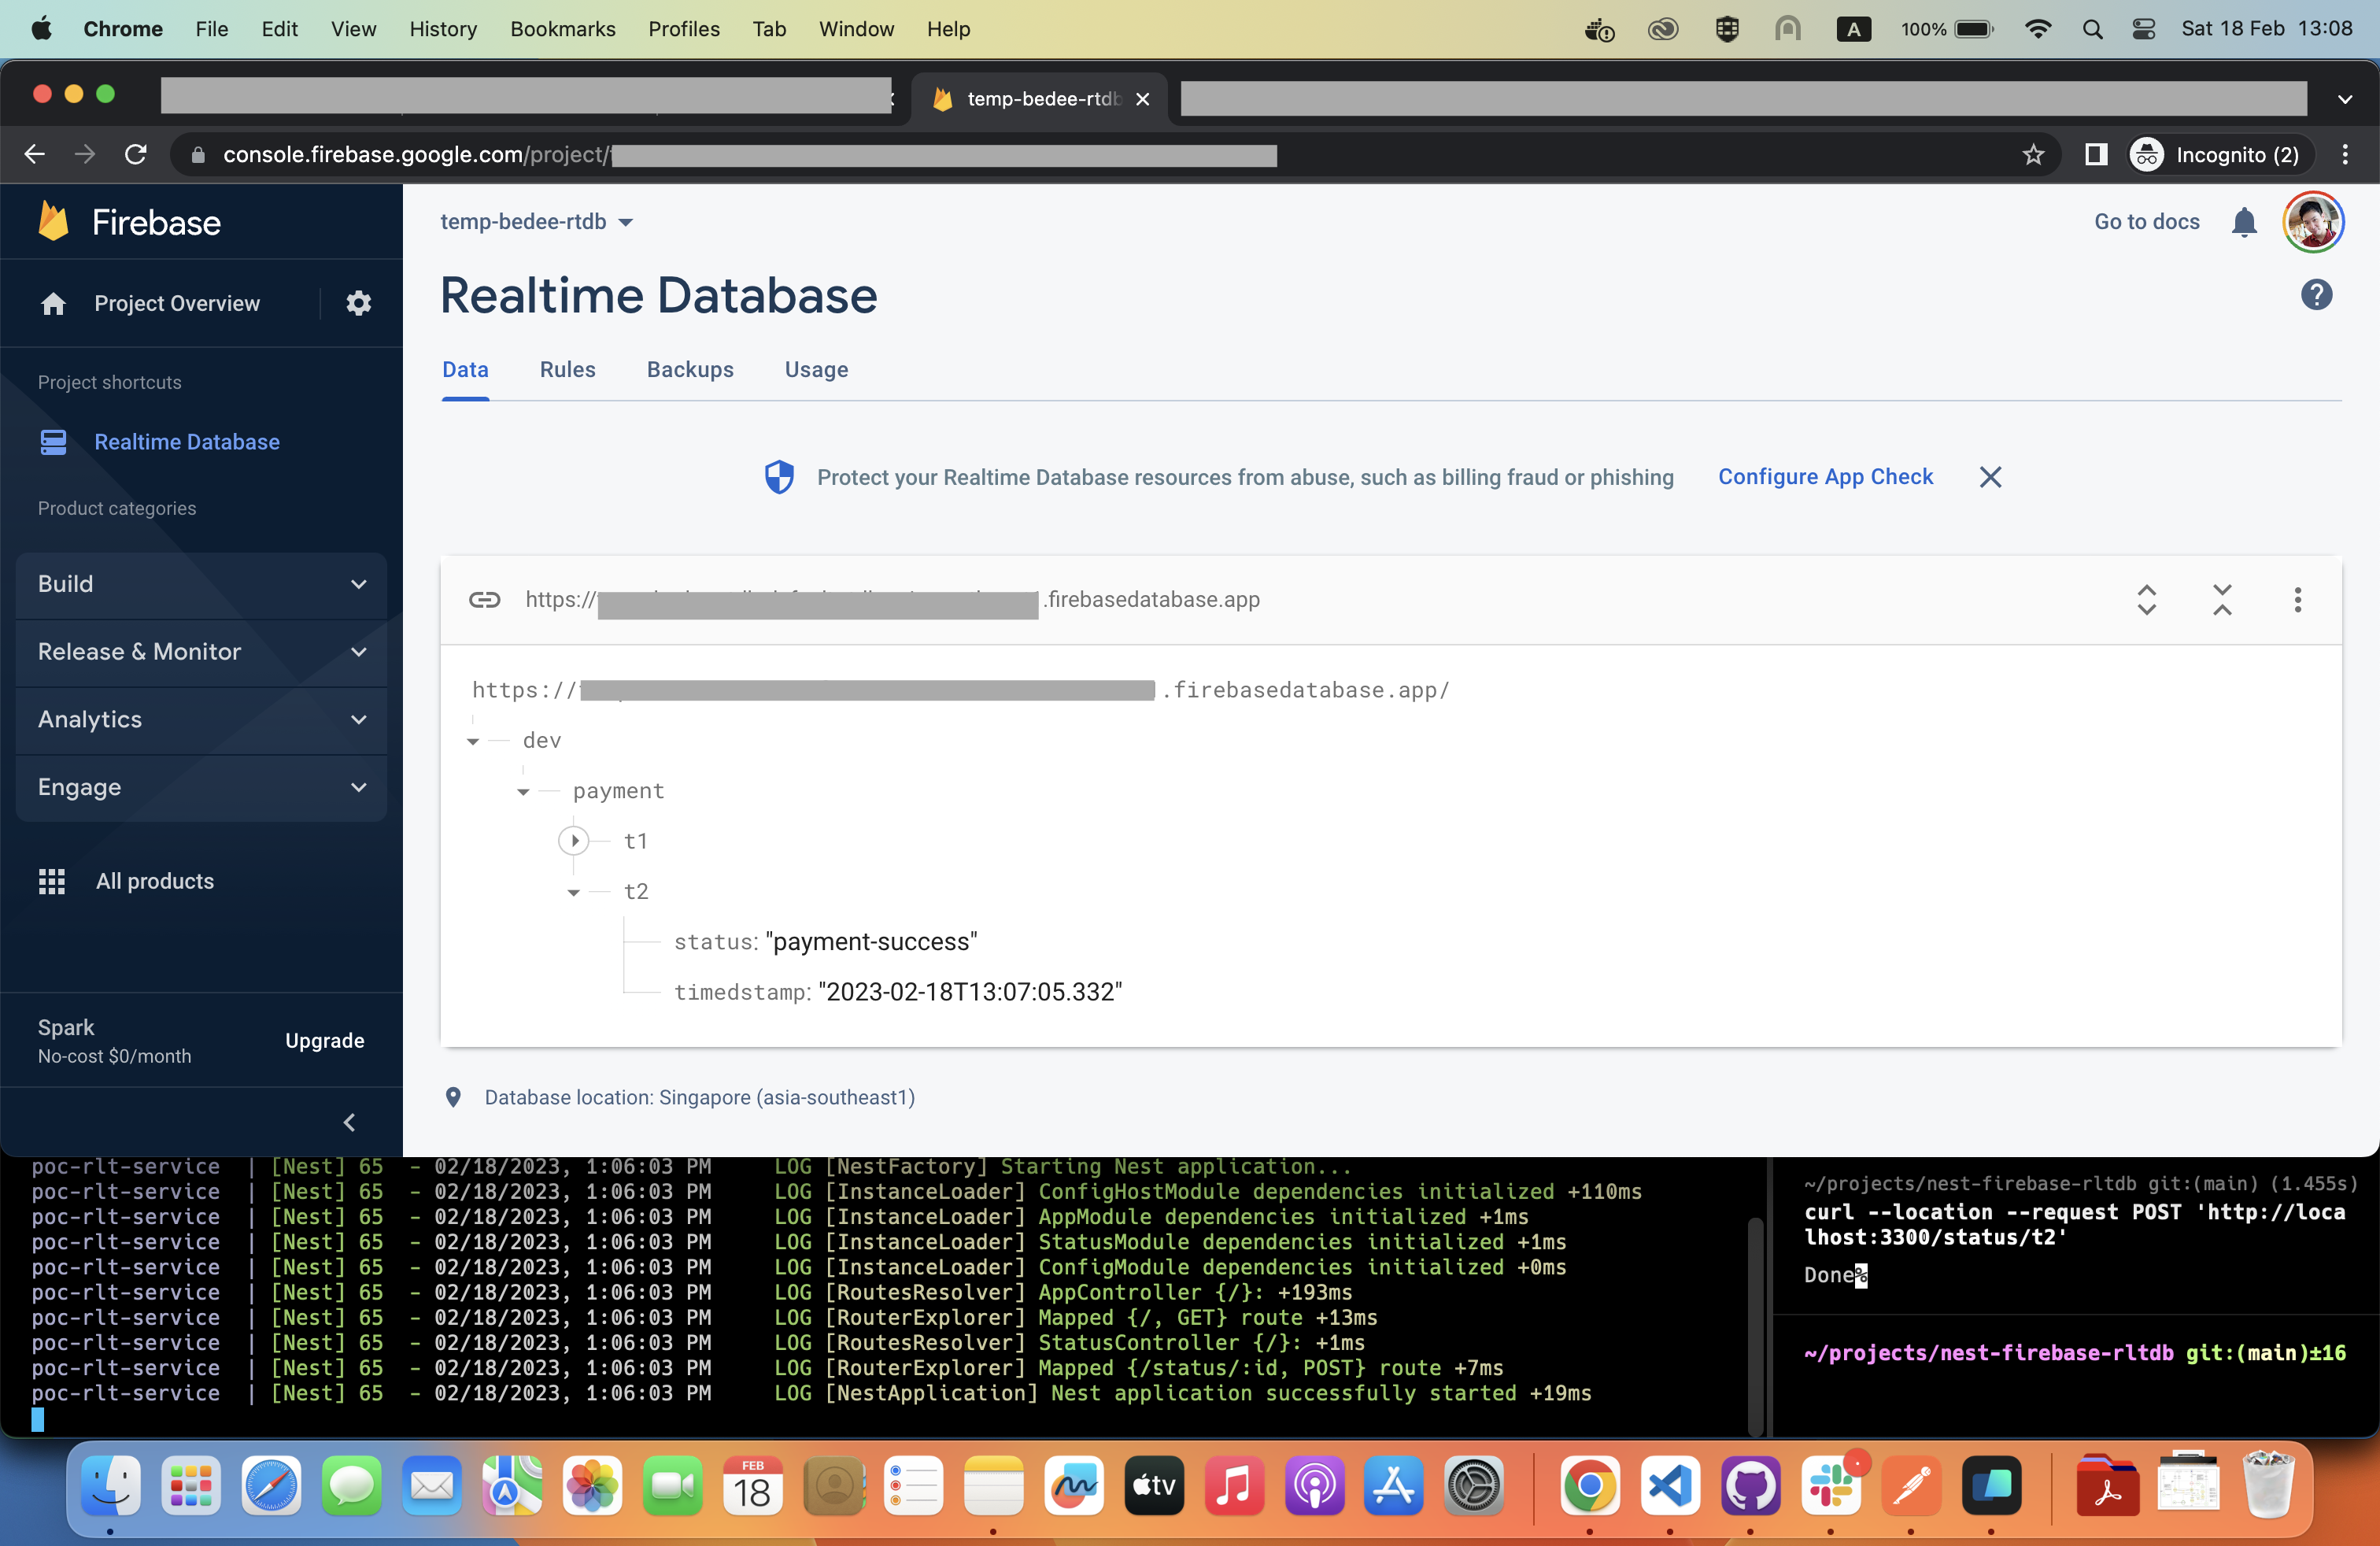Switch to the Rules tab
The height and width of the screenshot is (1546, 2380).
(567, 370)
